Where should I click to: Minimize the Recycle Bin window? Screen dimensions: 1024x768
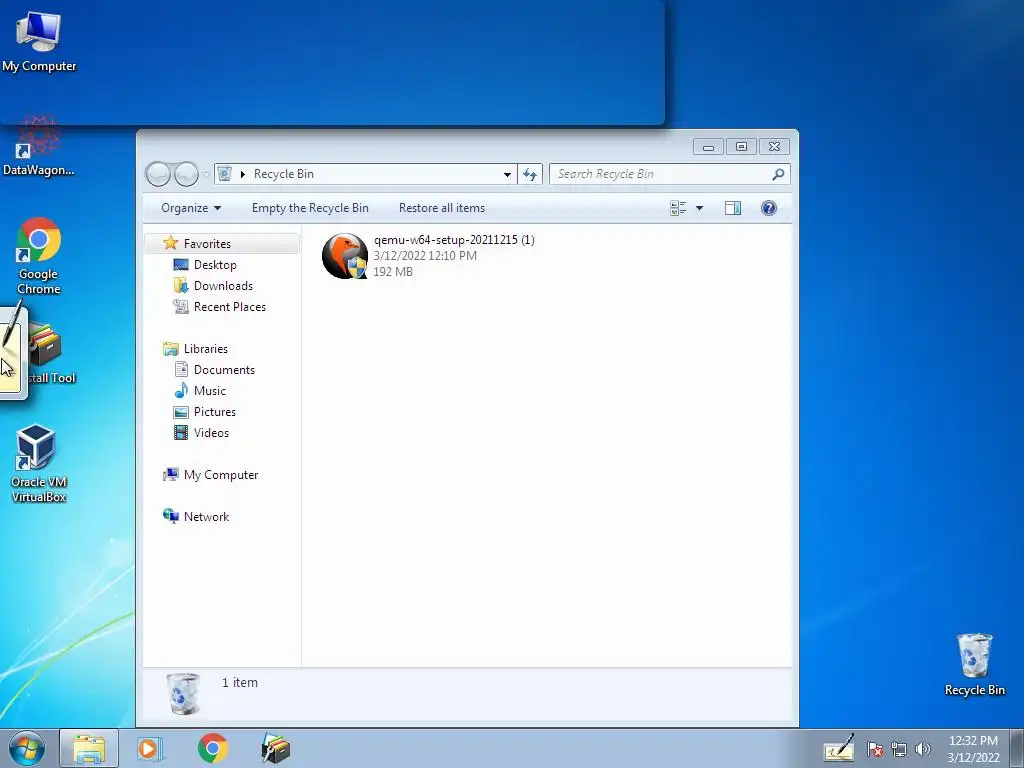coord(708,147)
